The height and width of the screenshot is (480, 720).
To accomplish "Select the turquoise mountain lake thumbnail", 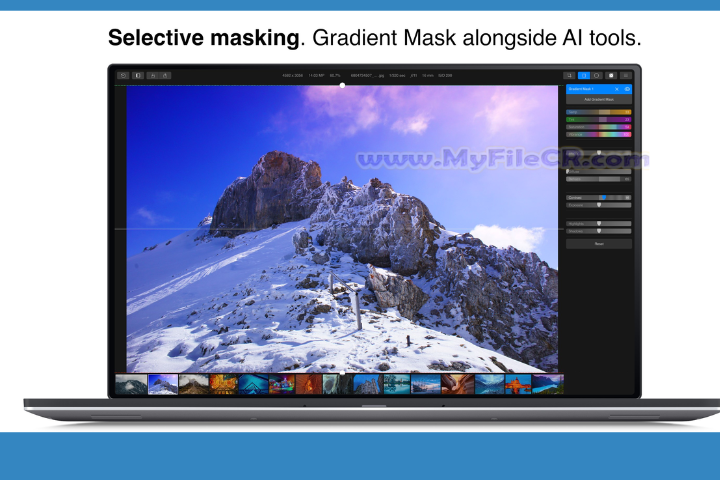I will click(x=548, y=384).
